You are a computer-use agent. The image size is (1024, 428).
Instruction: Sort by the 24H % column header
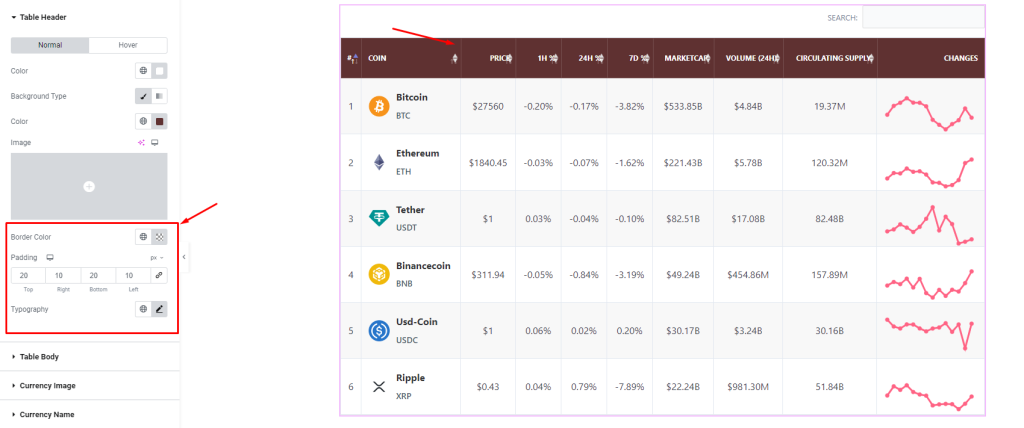(x=584, y=58)
